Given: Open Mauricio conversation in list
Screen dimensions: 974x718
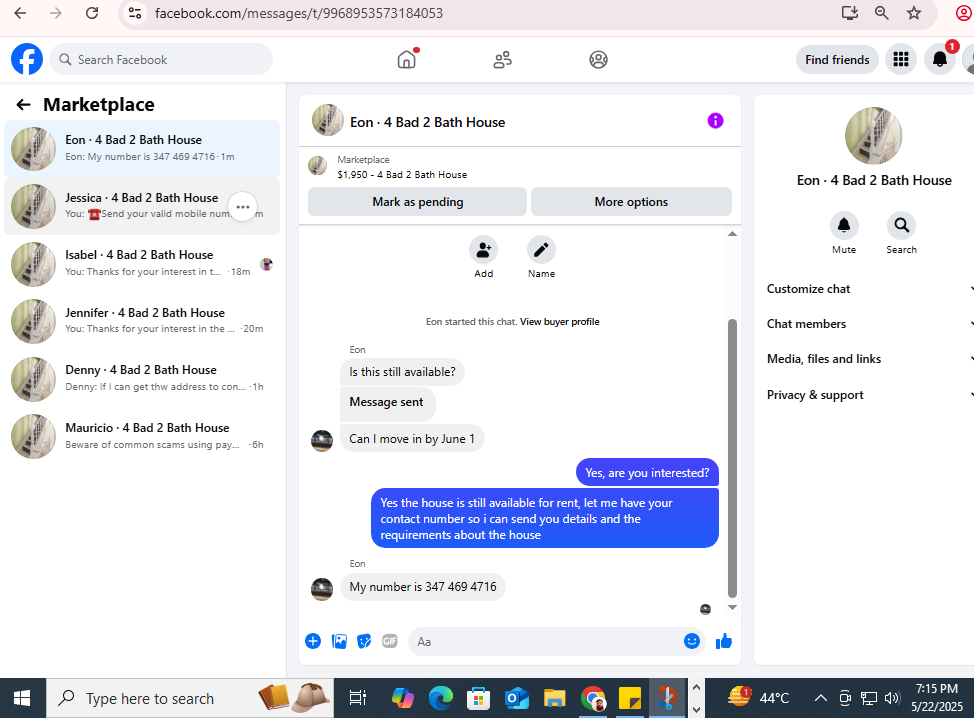Looking at the screenshot, I should pyautogui.click(x=142, y=437).
